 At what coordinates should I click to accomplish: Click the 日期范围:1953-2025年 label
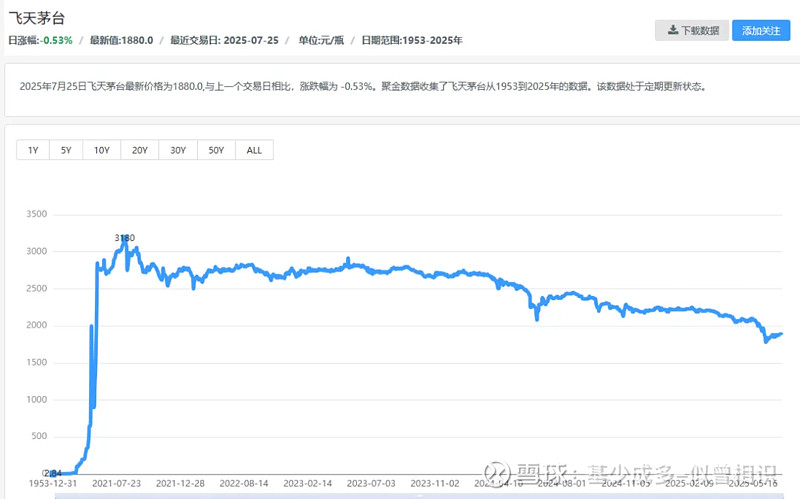click(x=412, y=40)
